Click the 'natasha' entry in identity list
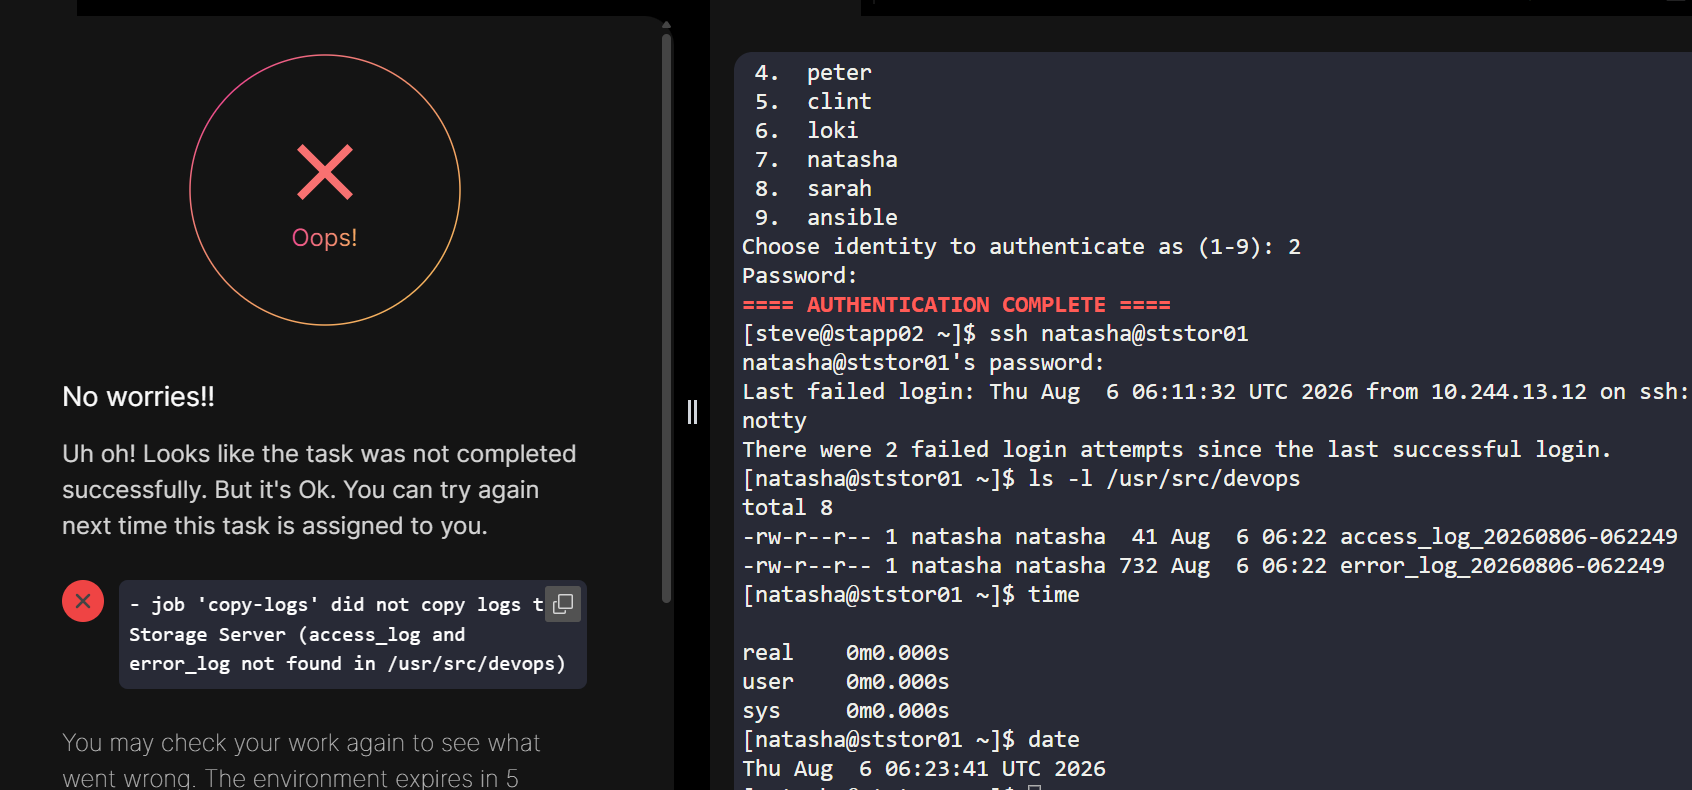Image resolution: width=1692 pixels, height=790 pixels. tap(852, 160)
